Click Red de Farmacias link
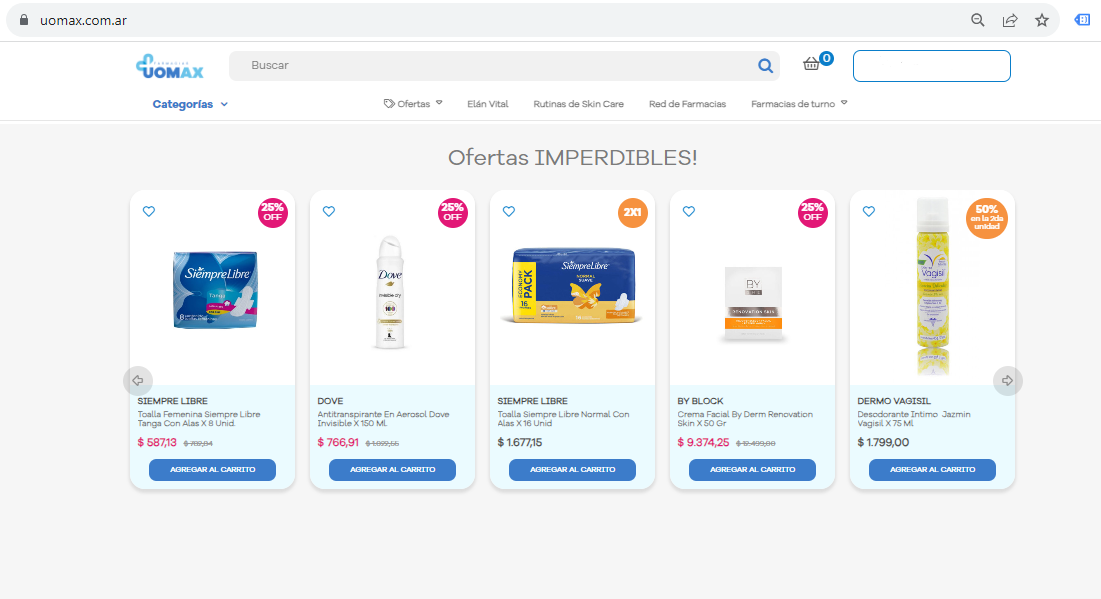This screenshot has width=1101, height=599. 687,103
